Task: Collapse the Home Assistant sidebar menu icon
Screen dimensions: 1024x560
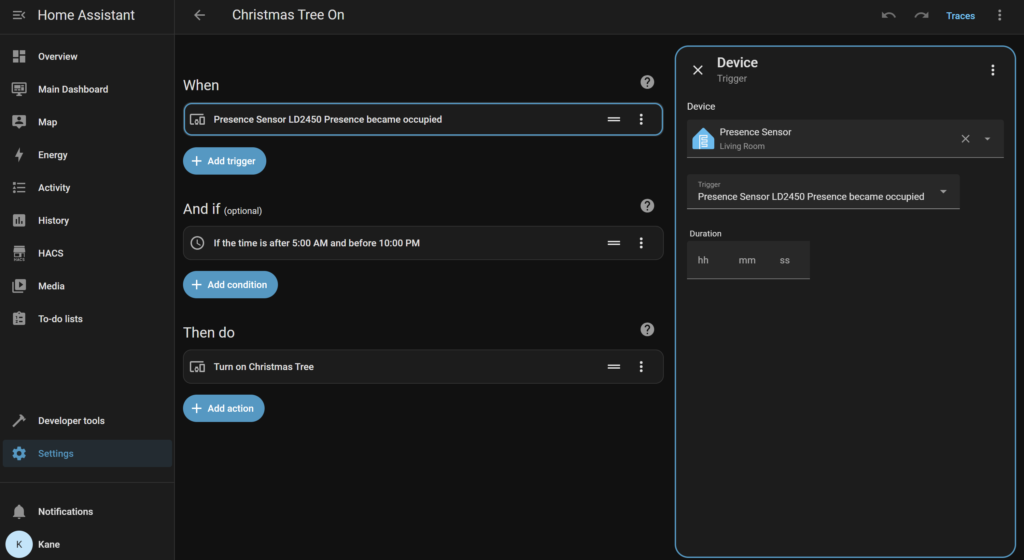Action: pos(18,16)
